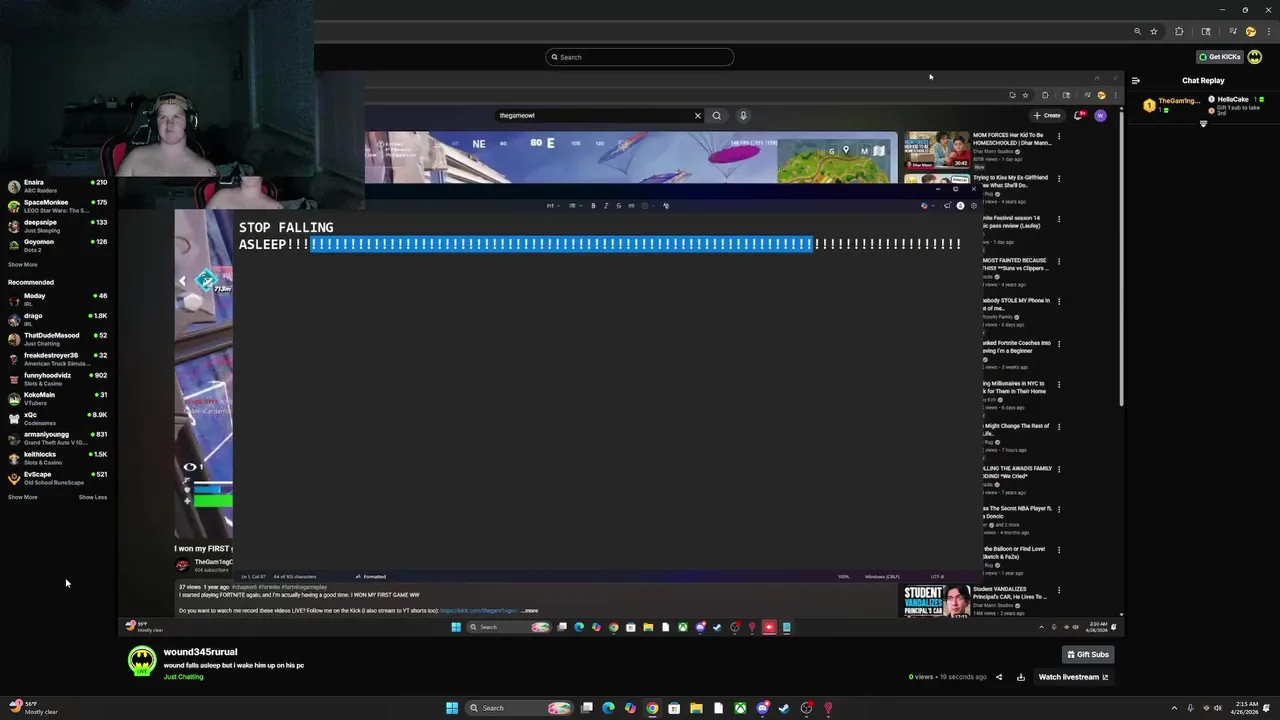Open recommended channel KokoMain
The height and width of the screenshot is (720, 1280).
pyautogui.click(x=57, y=398)
